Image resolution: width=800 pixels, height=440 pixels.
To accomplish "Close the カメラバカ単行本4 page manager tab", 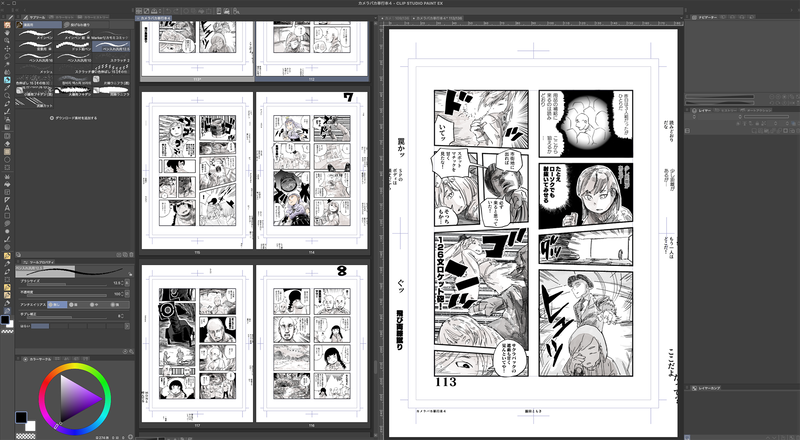I will coord(138,18).
